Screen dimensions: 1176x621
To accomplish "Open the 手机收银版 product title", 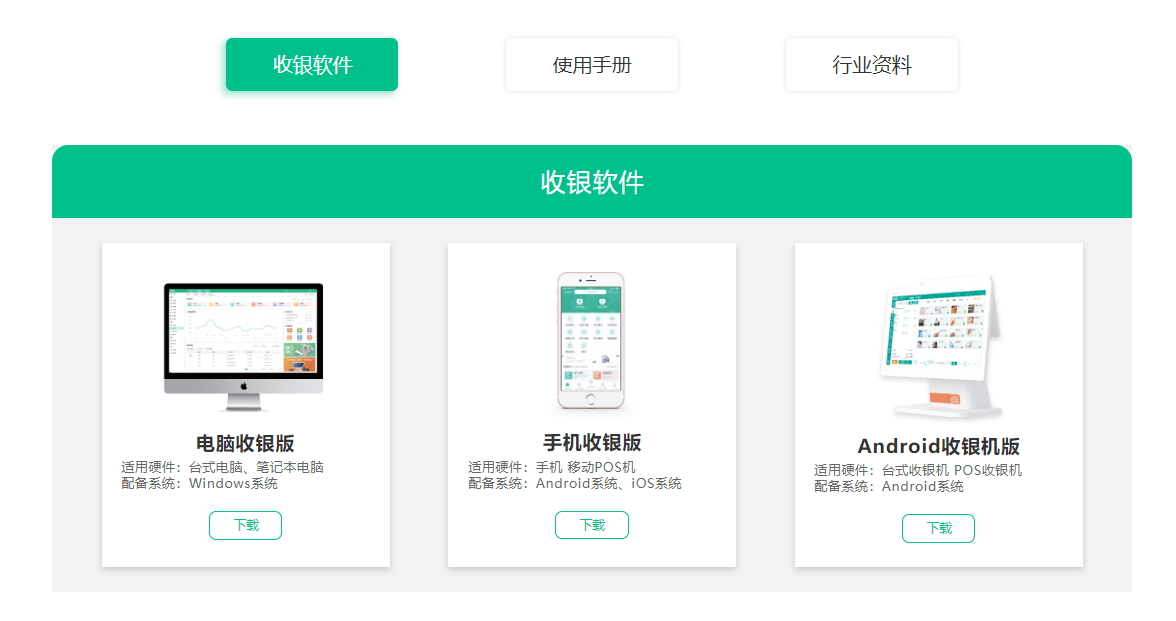I will tap(591, 441).
